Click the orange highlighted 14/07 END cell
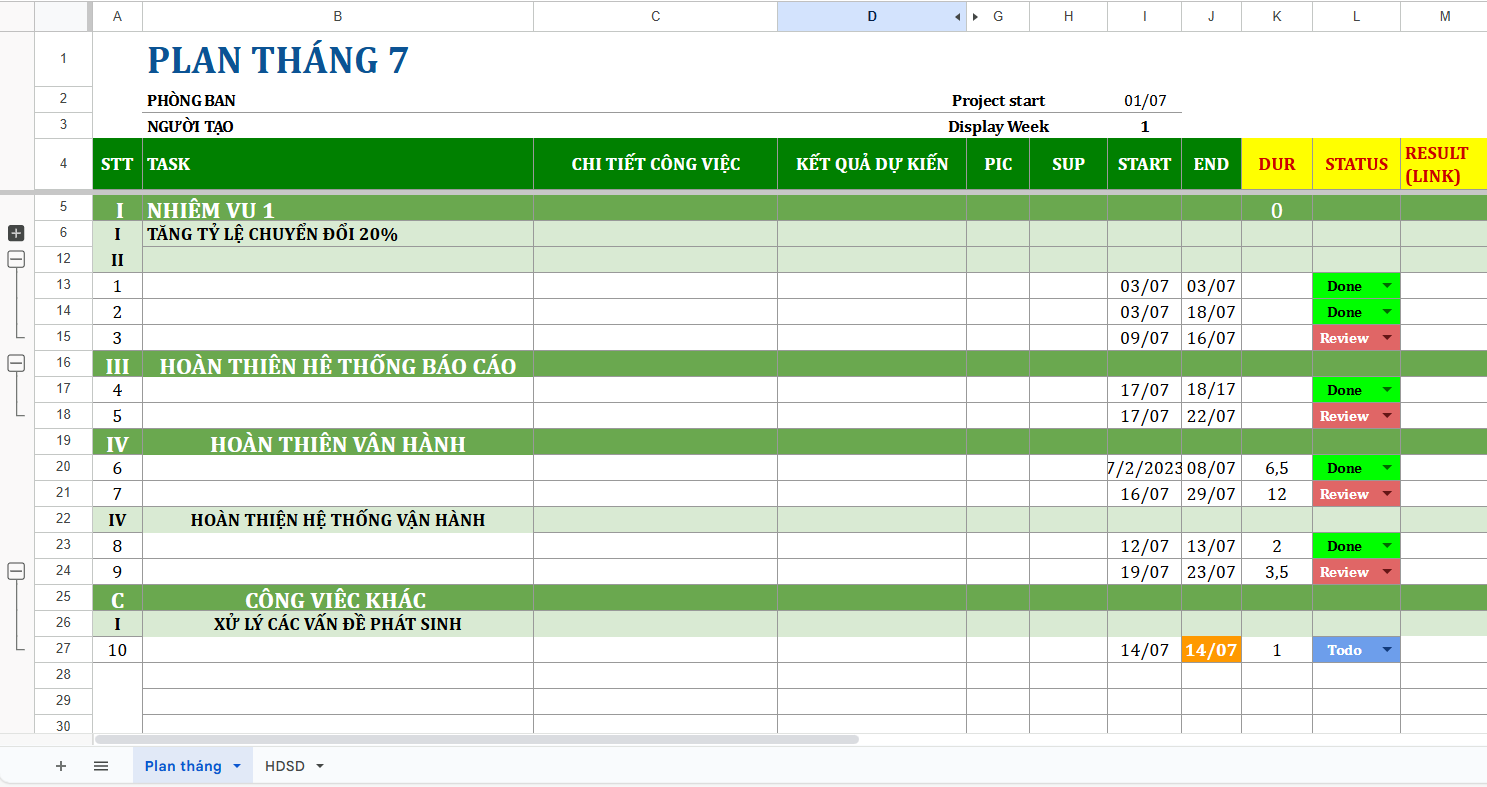Viewport: 1487px width, 787px height. [1211, 650]
